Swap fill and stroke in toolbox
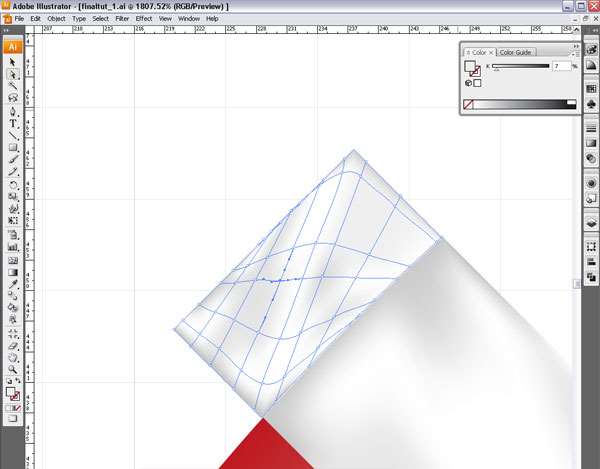The image size is (600, 469). point(19,381)
